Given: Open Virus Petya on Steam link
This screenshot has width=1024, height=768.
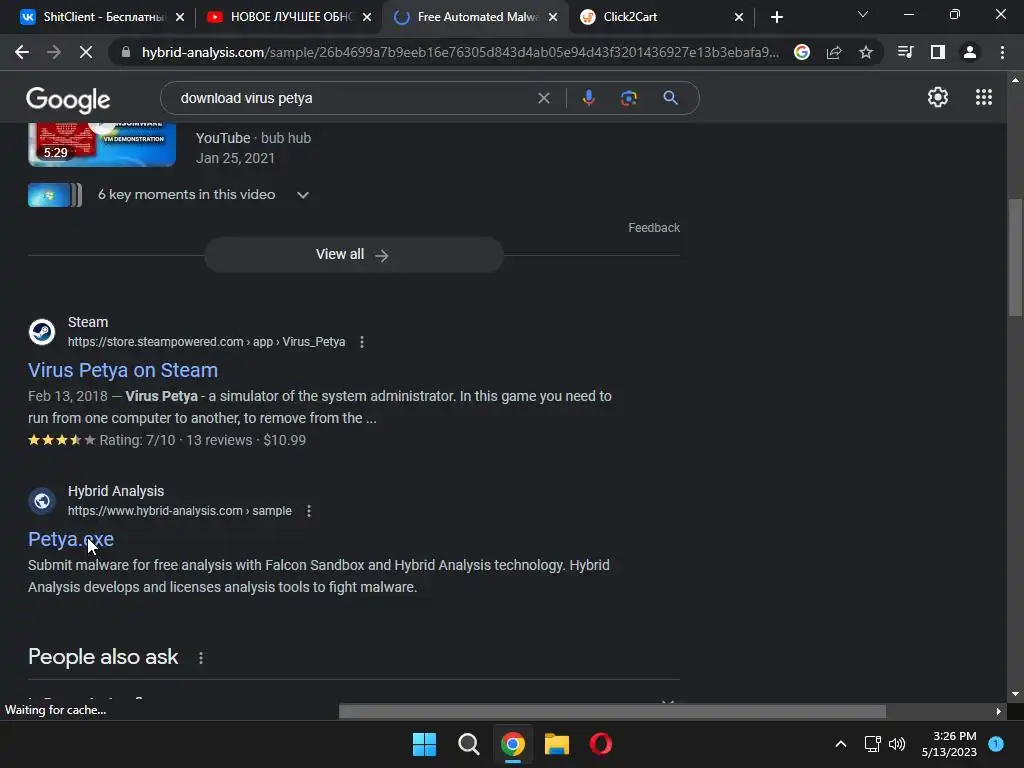Looking at the screenshot, I should coord(123,370).
